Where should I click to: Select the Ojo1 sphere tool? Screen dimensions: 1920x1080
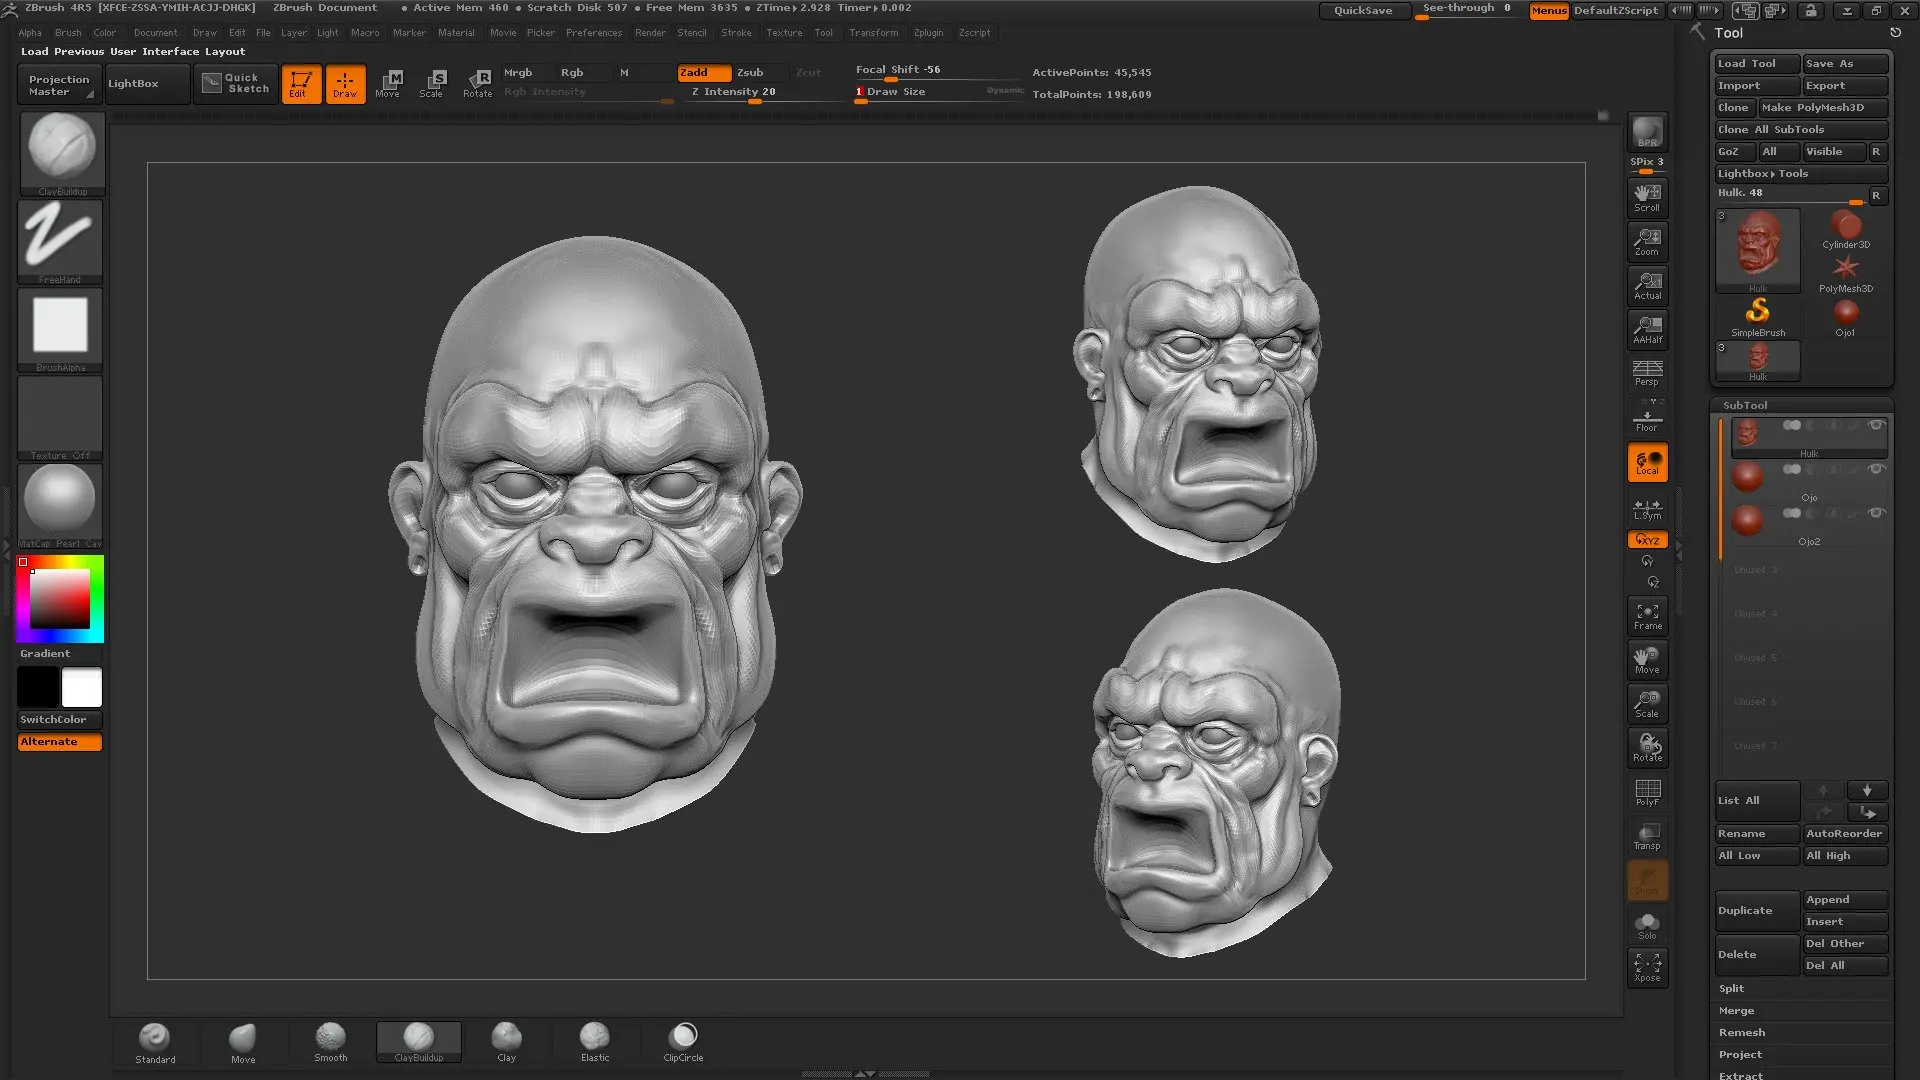point(1846,318)
